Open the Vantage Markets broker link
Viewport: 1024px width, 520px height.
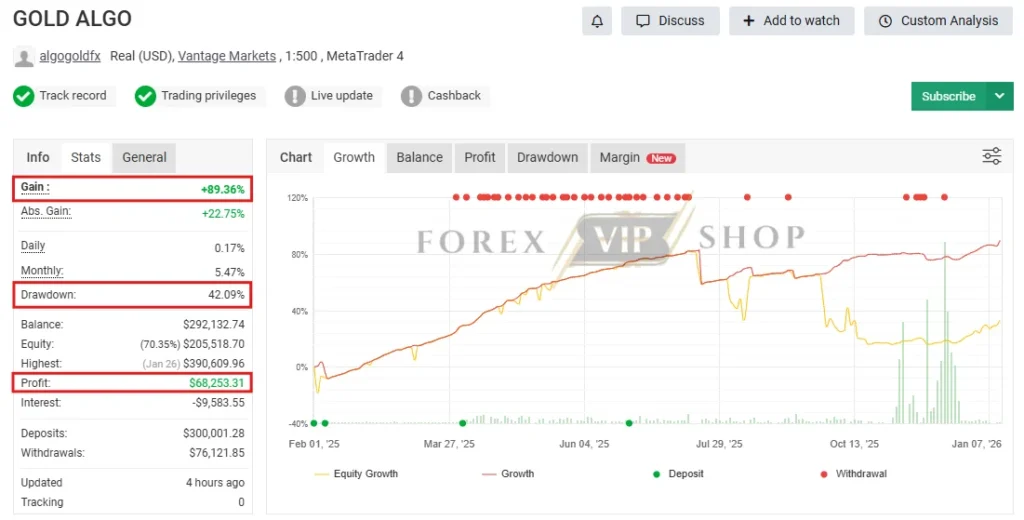coord(227,56)
